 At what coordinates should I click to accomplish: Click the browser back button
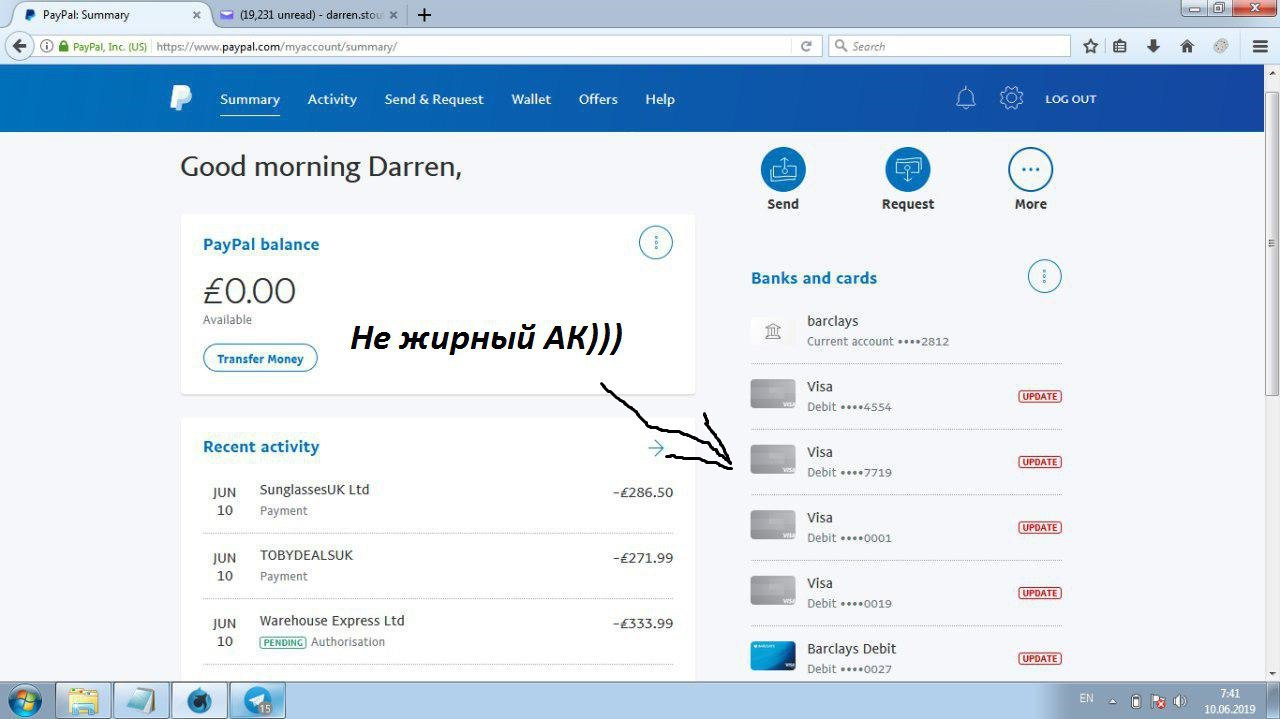click(x=19, y=46)
